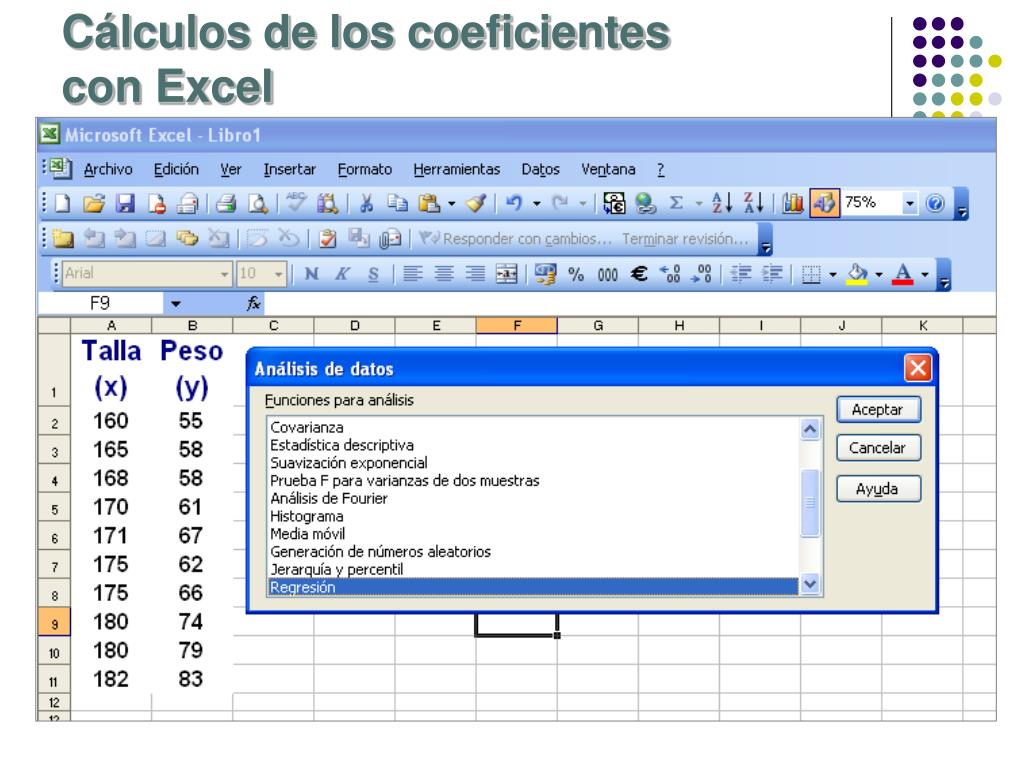
Task: Open the Font Color dropdown arrow
Action: pyautogui.click(x=925, y=274)
